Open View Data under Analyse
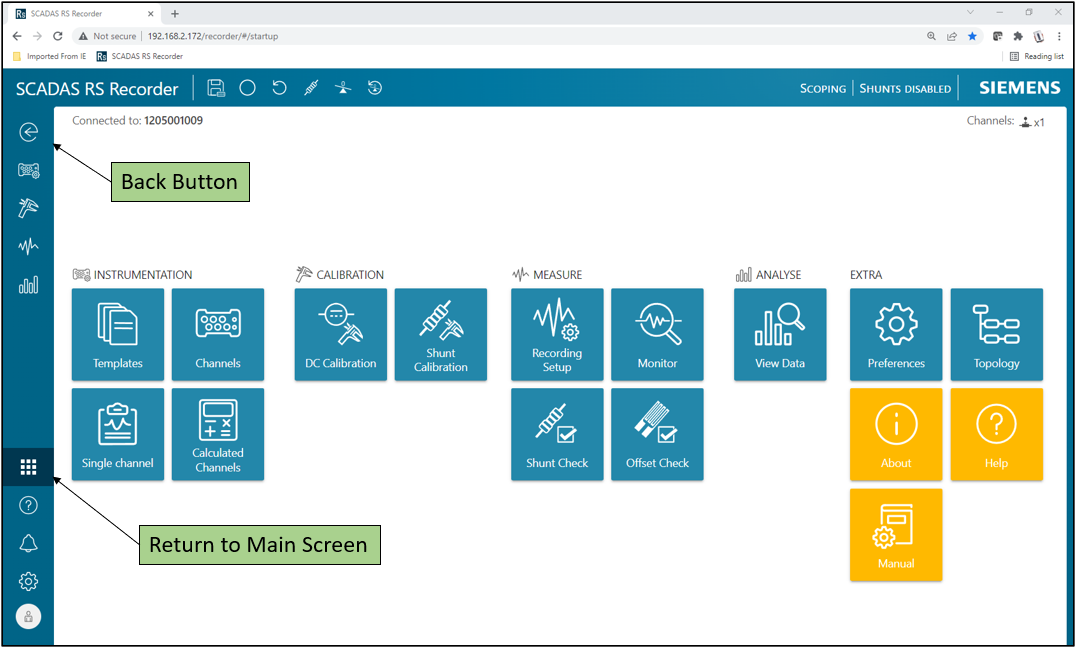The image size is (1078, 648). pyautogui.click(x=780, y=334)
